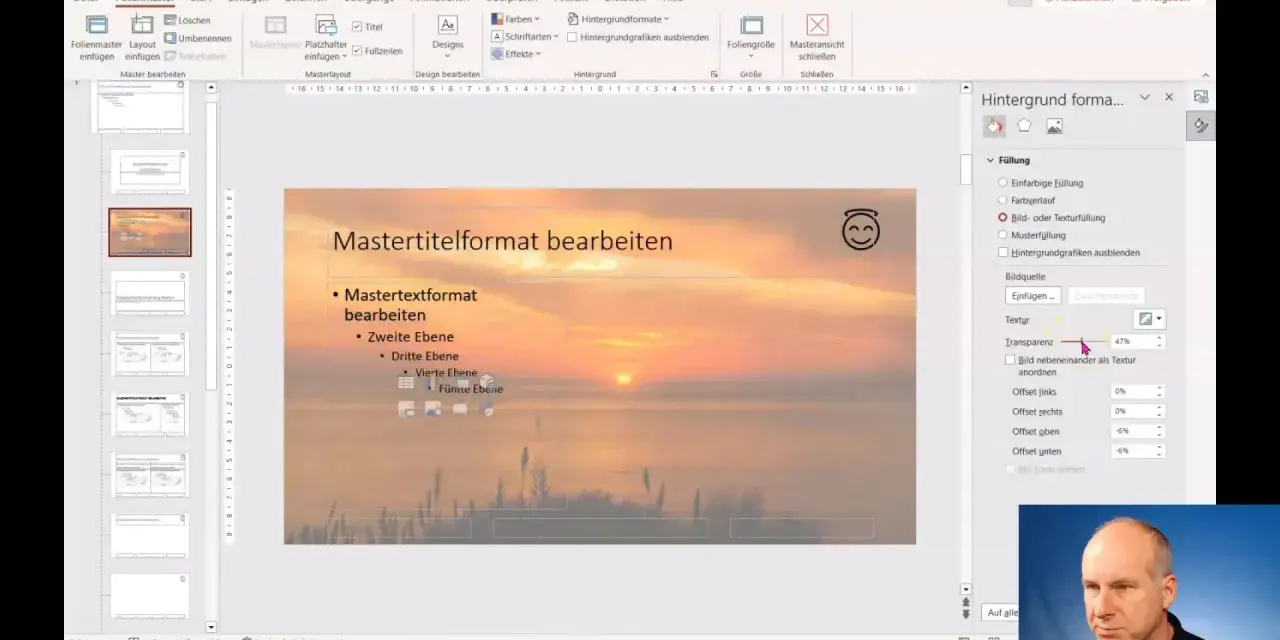Open the Effekte pentagon icon in pane
The height and width of the screenshot is (640, 1280).
click(1024, 126)
